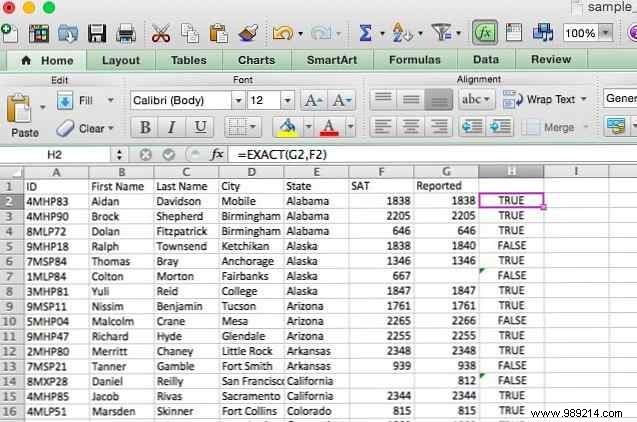Open the fill color dropdown arrow

(x=308, y=128)
